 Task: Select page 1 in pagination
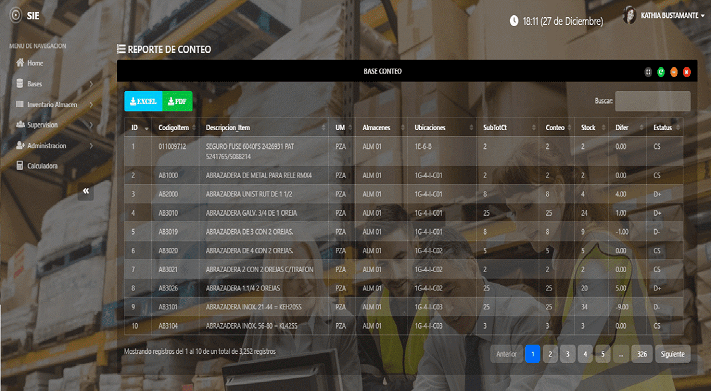click(x=533, y=354)
